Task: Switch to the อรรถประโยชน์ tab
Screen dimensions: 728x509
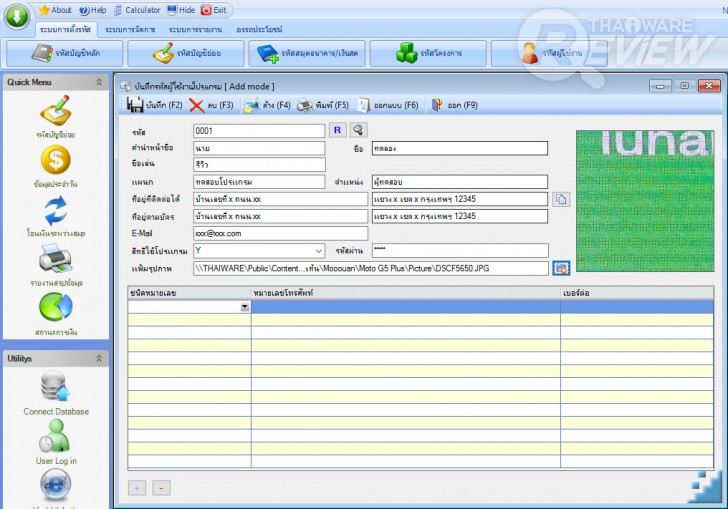Action: 260,29
